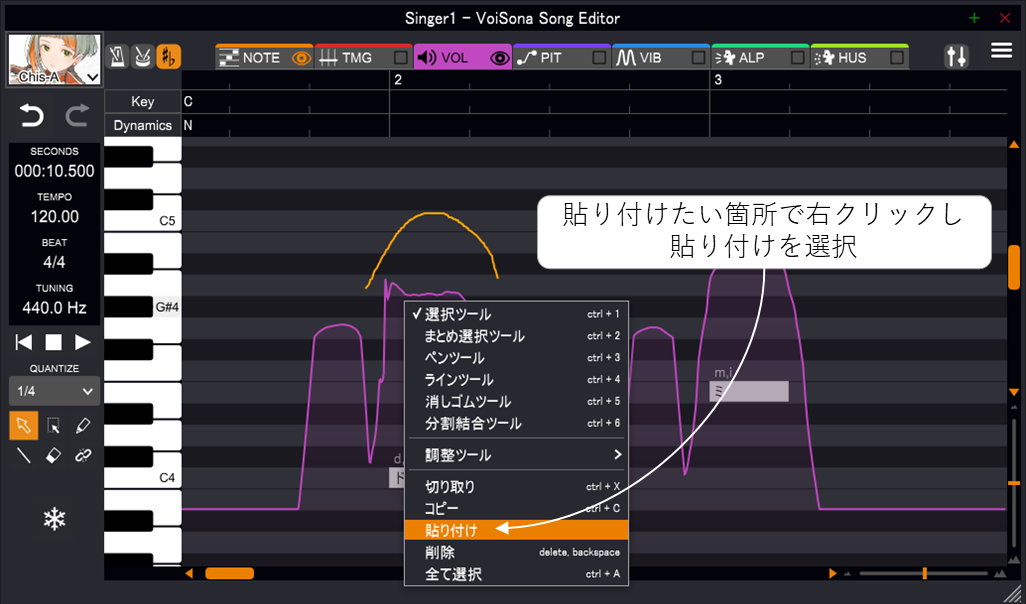Toggle the drum icon in top toolbar
Image resolution: width=1026 pixels, height=604 pixels.
click(x=143, y=57)
